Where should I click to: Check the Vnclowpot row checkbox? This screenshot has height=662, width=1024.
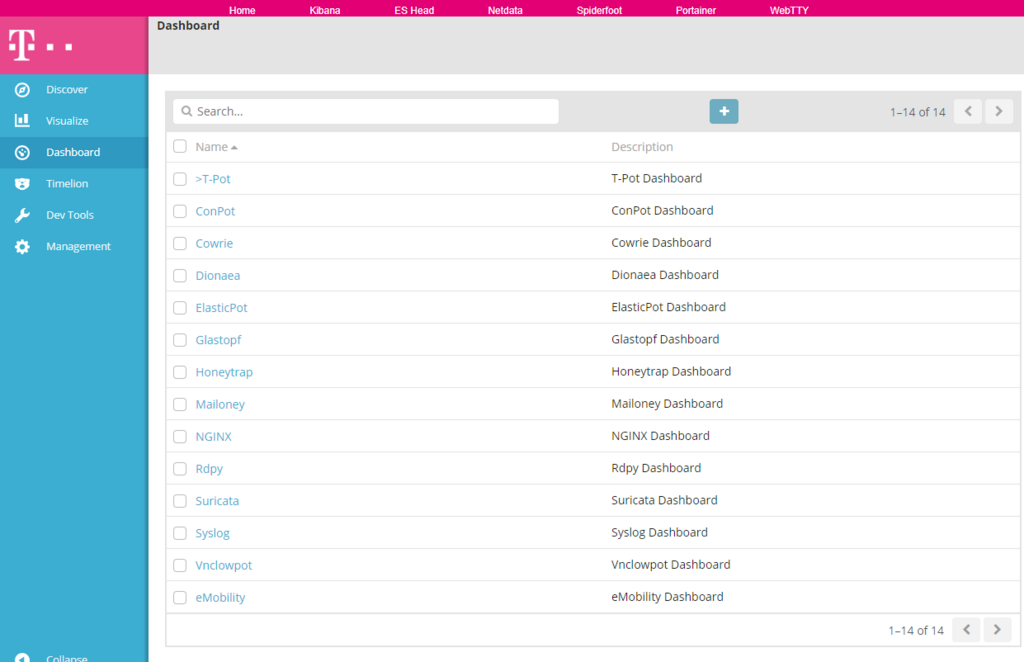point(180,565)
